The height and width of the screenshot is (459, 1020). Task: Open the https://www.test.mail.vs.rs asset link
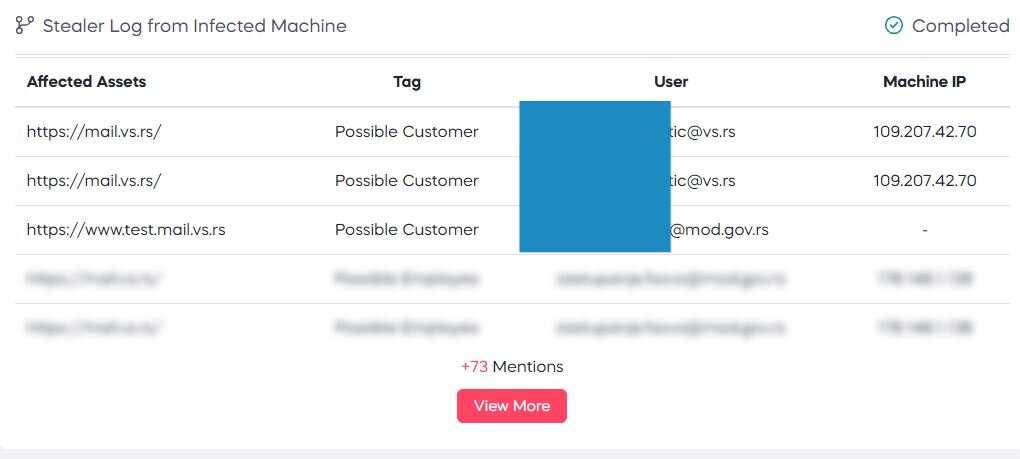pyautogui.click(x=126, y=230)
